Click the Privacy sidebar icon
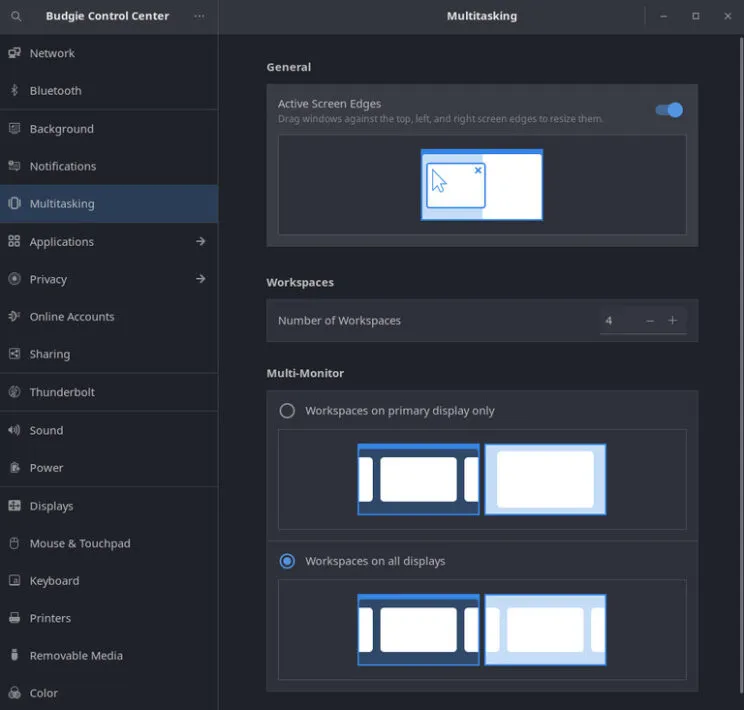 coord(14,279)
